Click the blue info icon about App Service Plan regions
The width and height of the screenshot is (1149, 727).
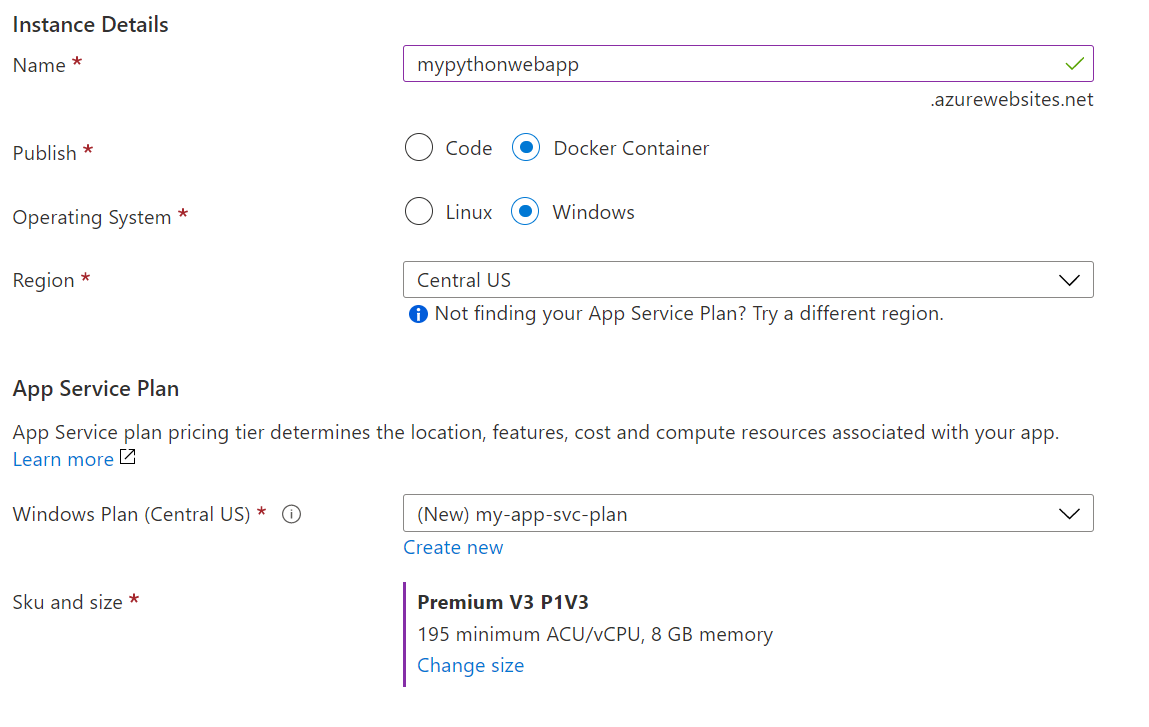pos(417,313)
